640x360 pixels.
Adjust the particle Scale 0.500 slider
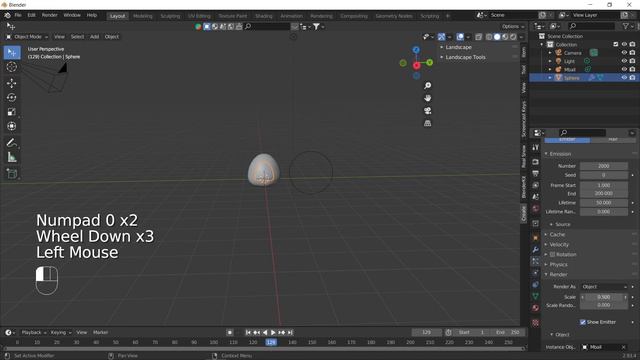(604, 297)
